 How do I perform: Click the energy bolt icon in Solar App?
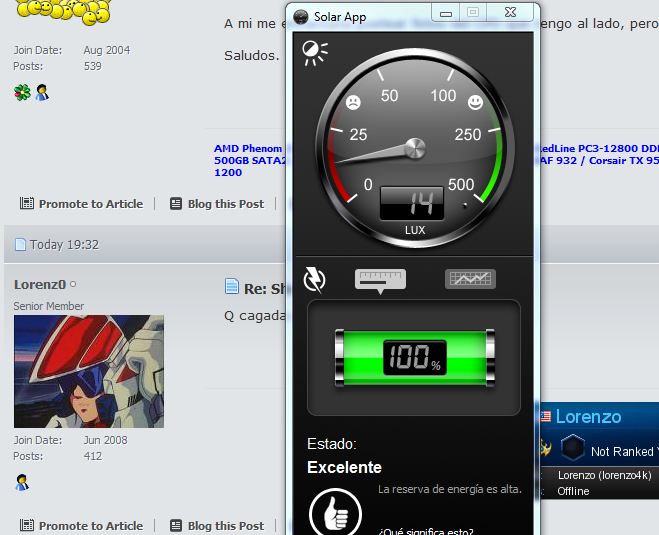(x=314, y=279)
